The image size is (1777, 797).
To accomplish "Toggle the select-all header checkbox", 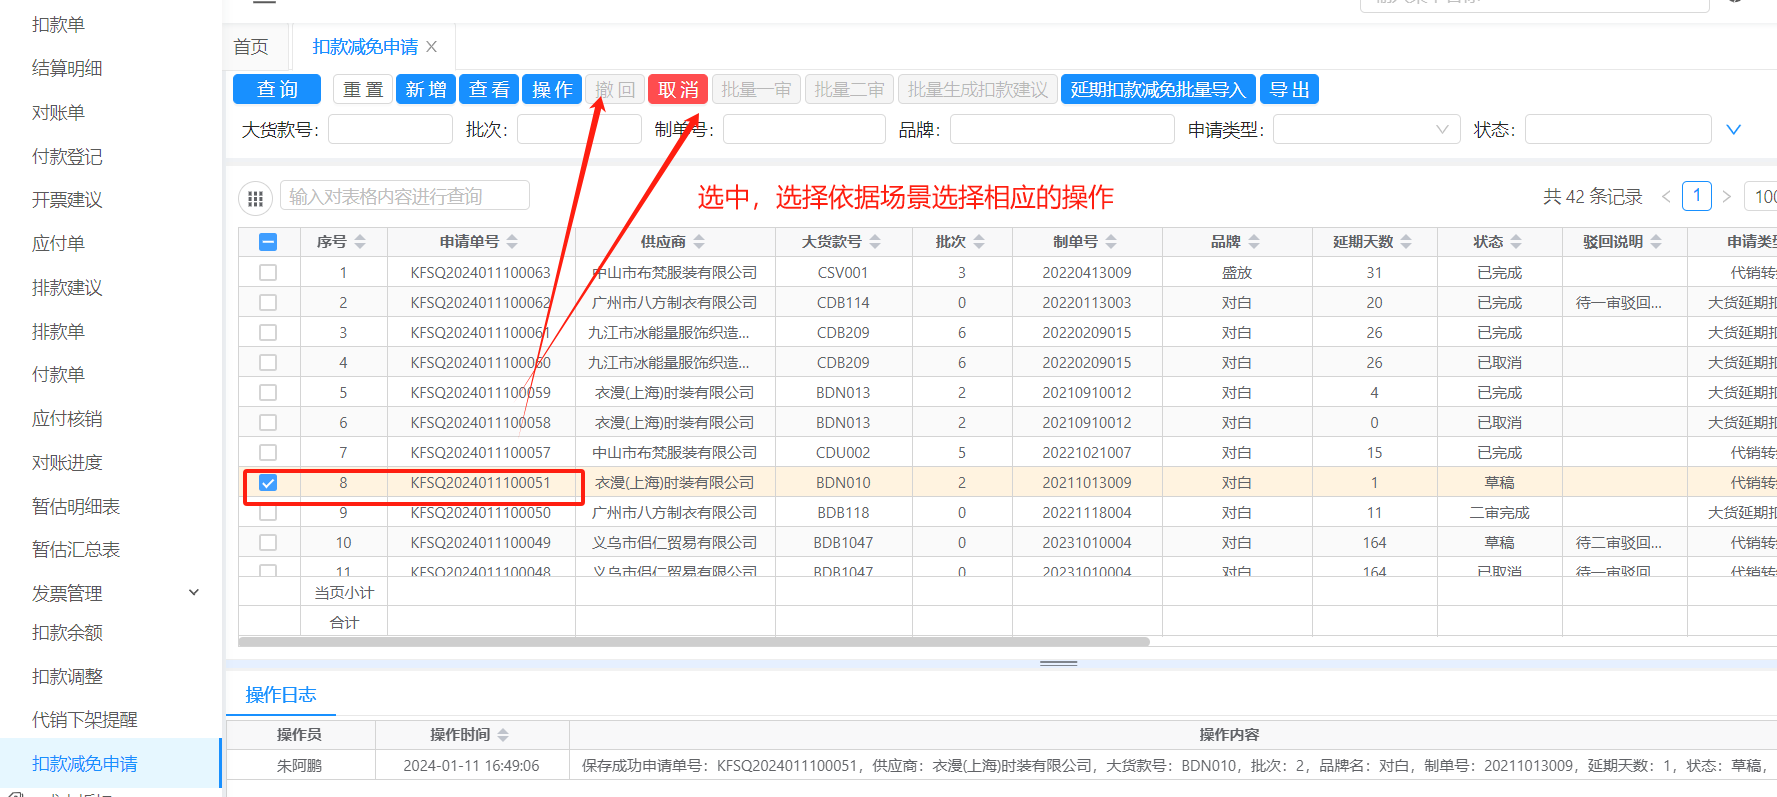I will [268, 242].
